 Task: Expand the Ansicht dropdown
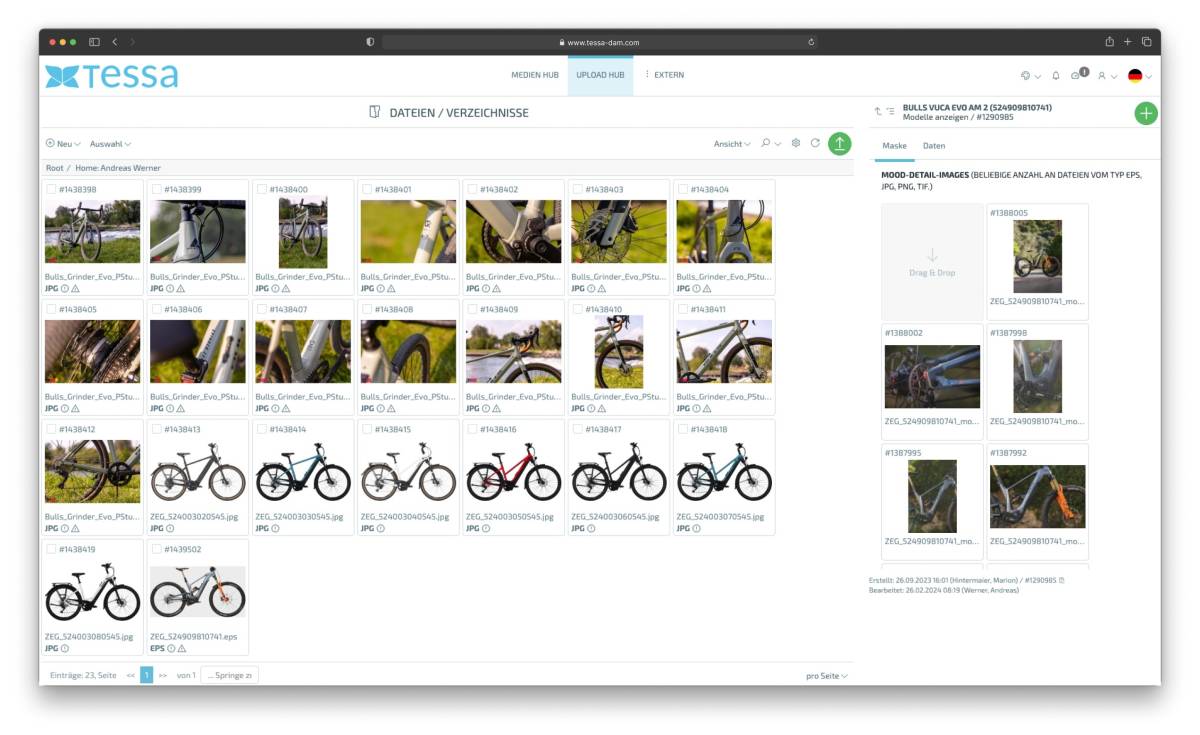pos(732,144)
